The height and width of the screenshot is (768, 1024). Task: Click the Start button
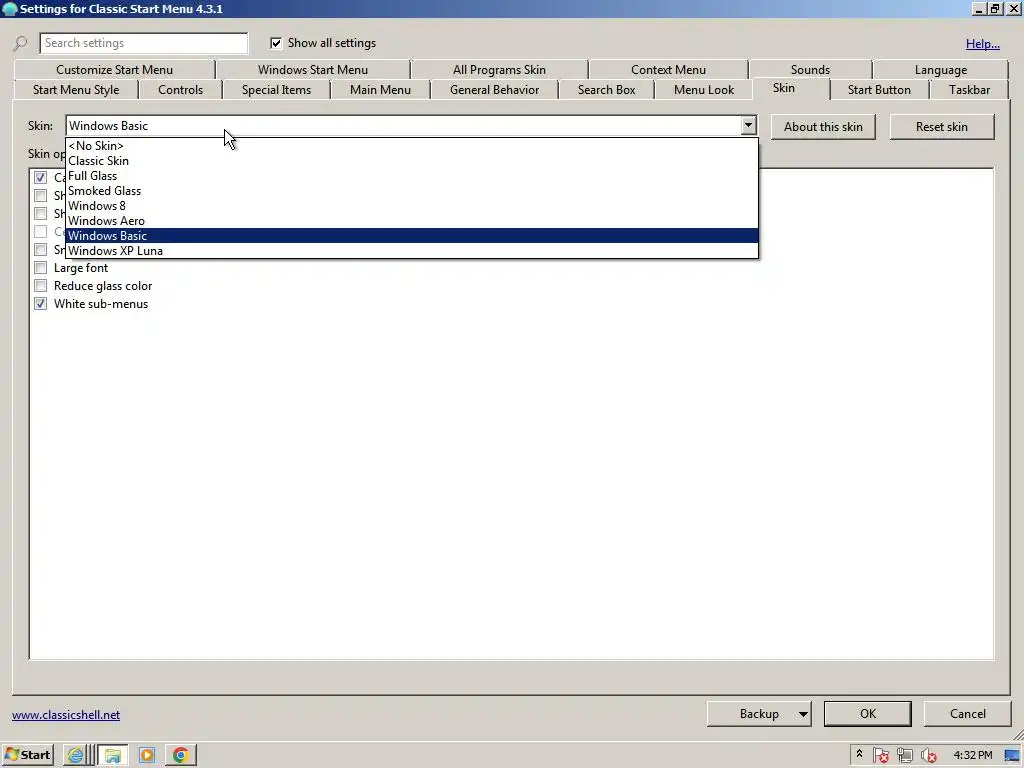(x=27, y=755)
